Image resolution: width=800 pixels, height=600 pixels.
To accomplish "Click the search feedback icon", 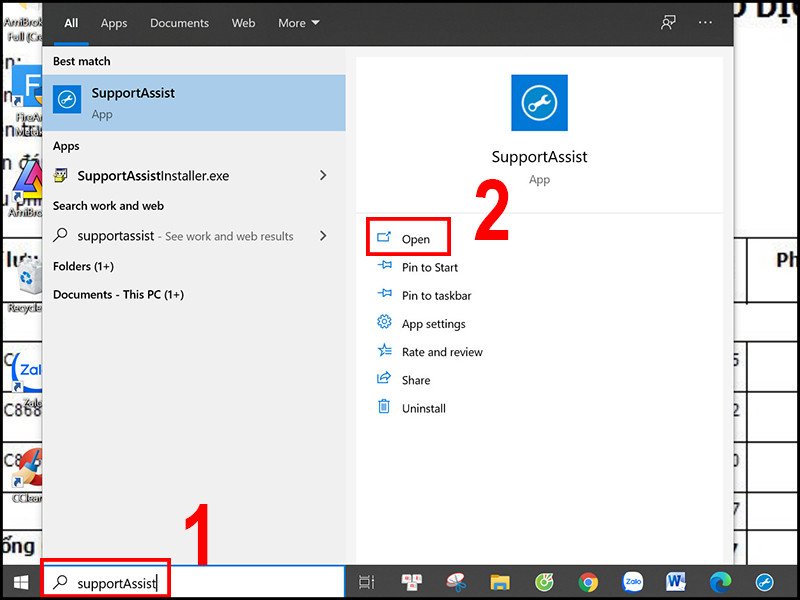I will 668,23.
